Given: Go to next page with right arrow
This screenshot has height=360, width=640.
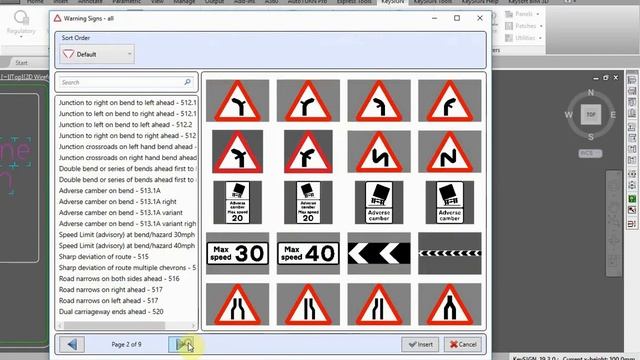Looking at the screenshot, I should (181, 344).
